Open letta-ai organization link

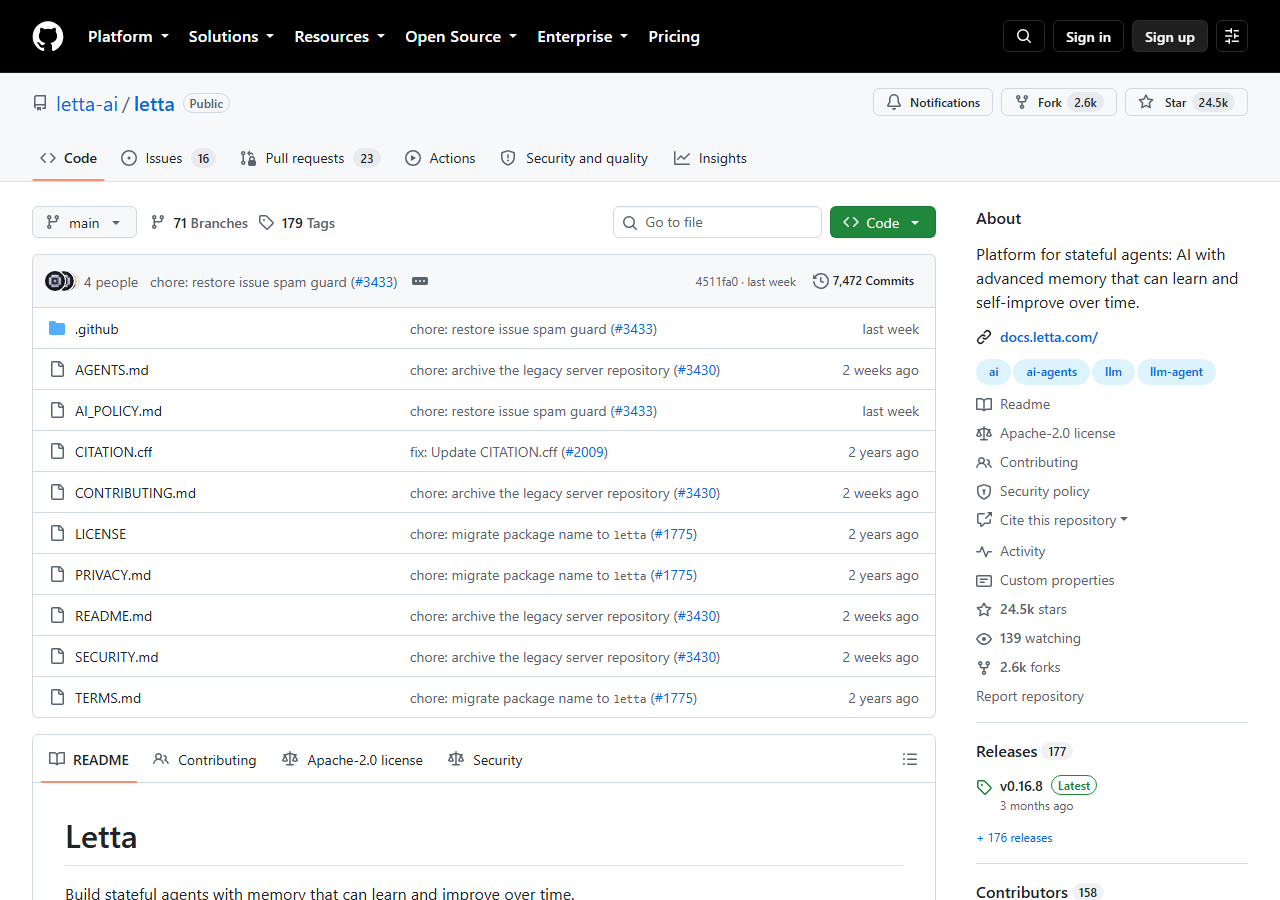[x=87, y=104]
